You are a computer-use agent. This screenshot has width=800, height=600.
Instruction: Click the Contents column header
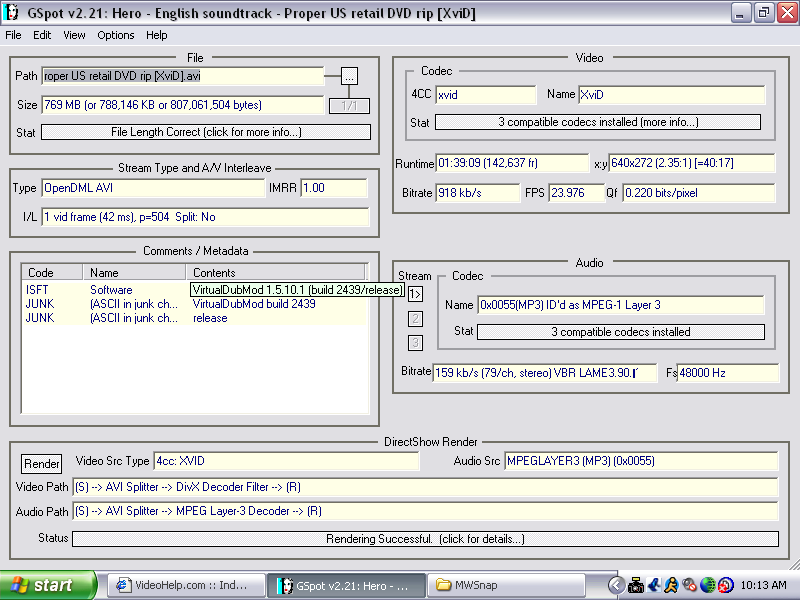(276, 272)
